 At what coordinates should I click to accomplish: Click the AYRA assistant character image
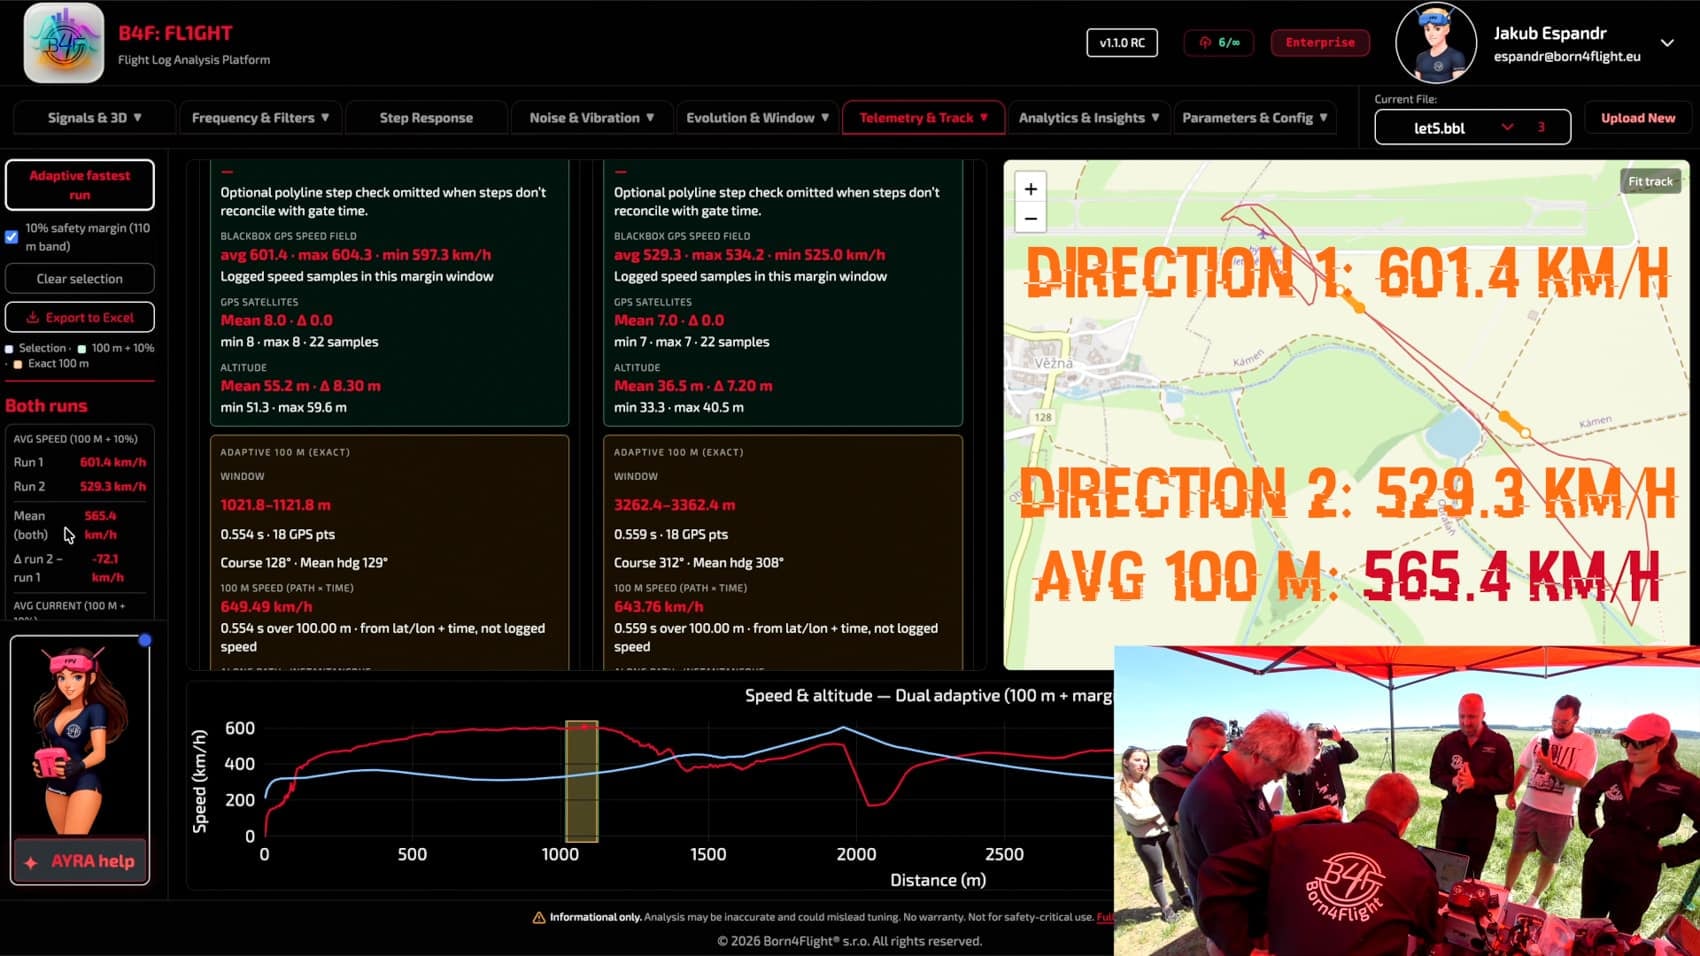(x=80, y=740)
